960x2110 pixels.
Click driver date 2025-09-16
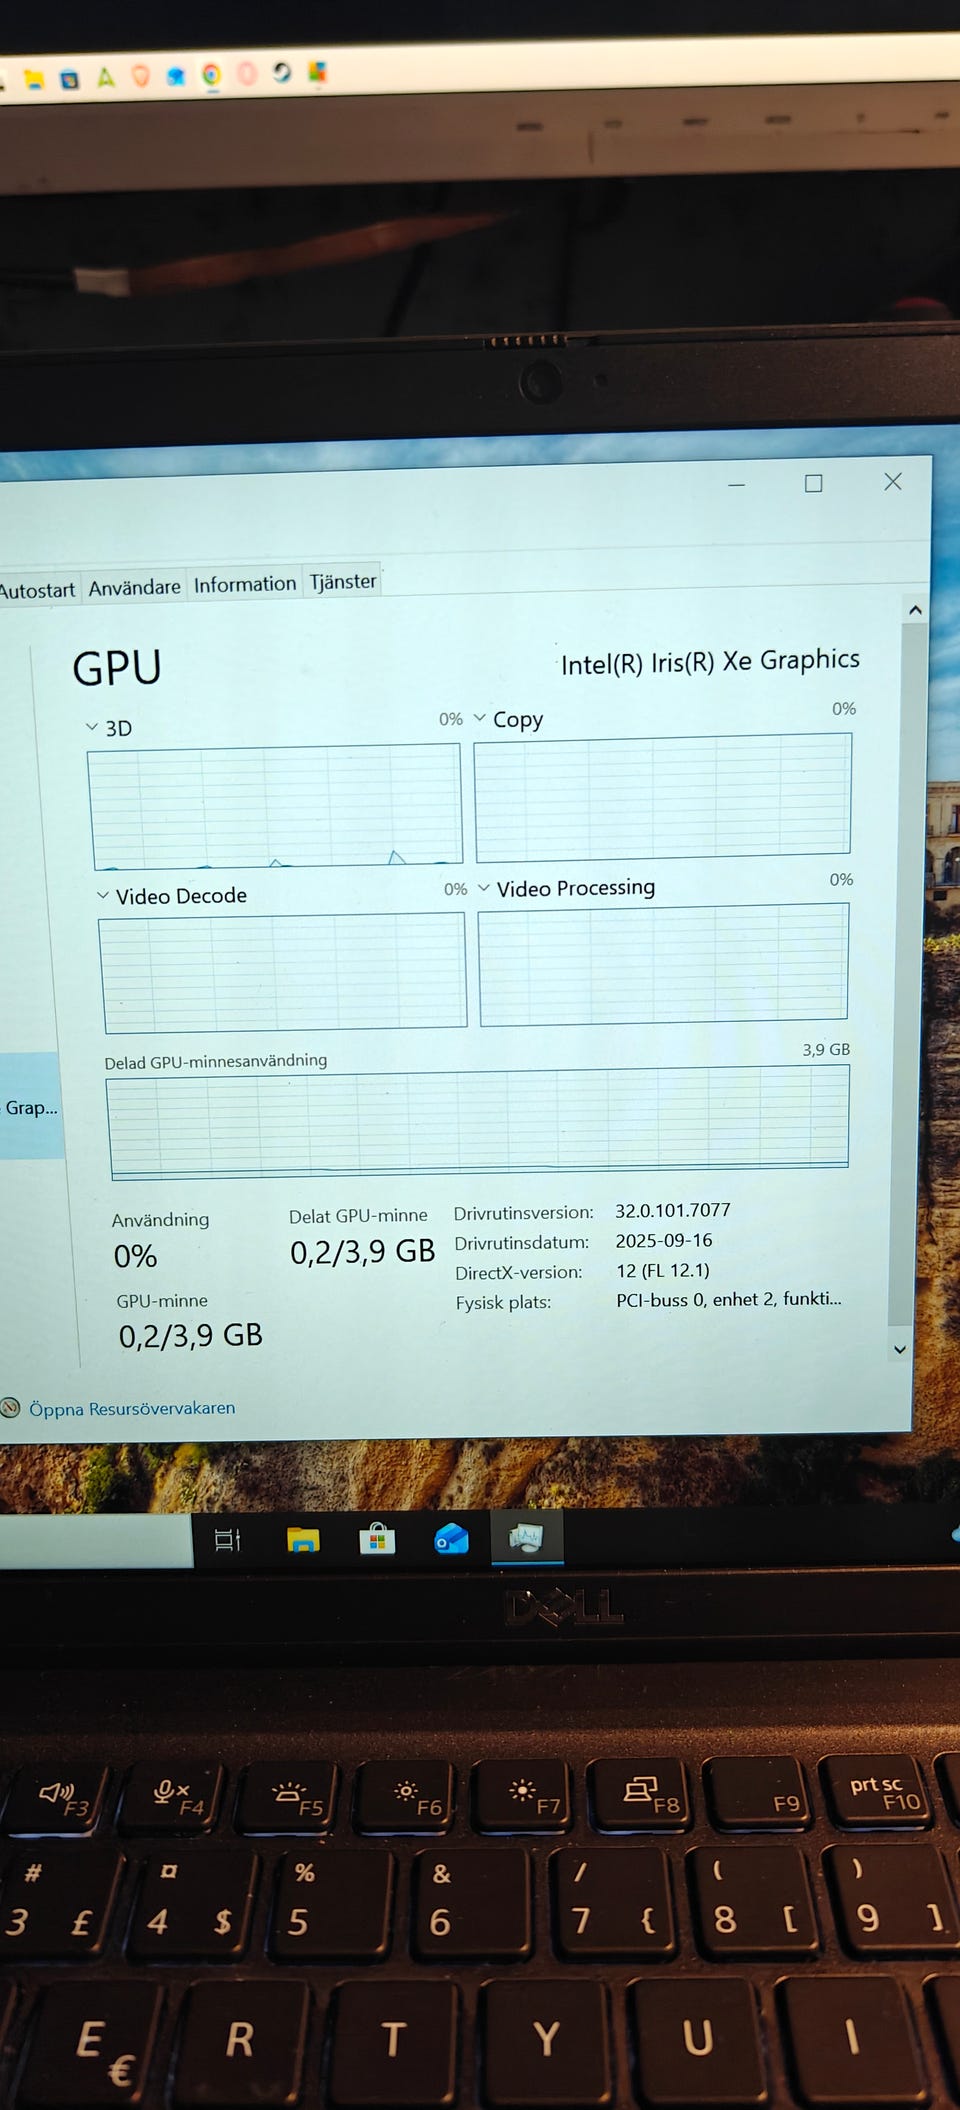tap(664, 1240)
